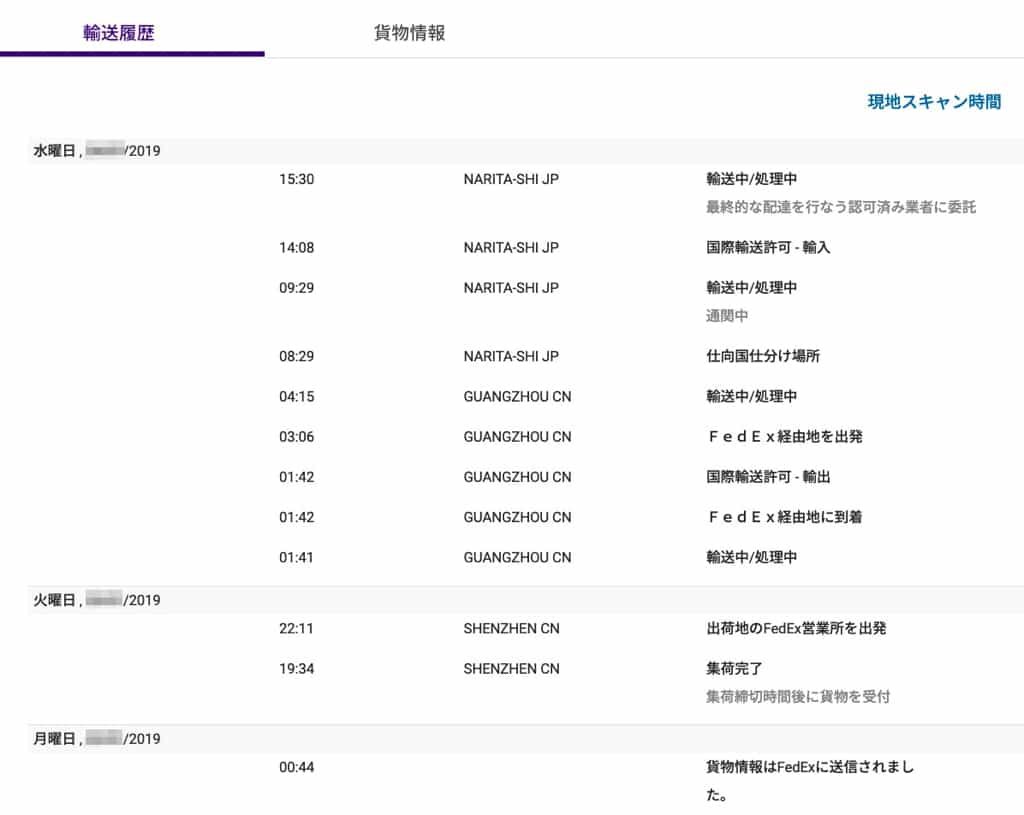
Task: Switch to the 輸送履歴 tab
Action: click(119, 33)
